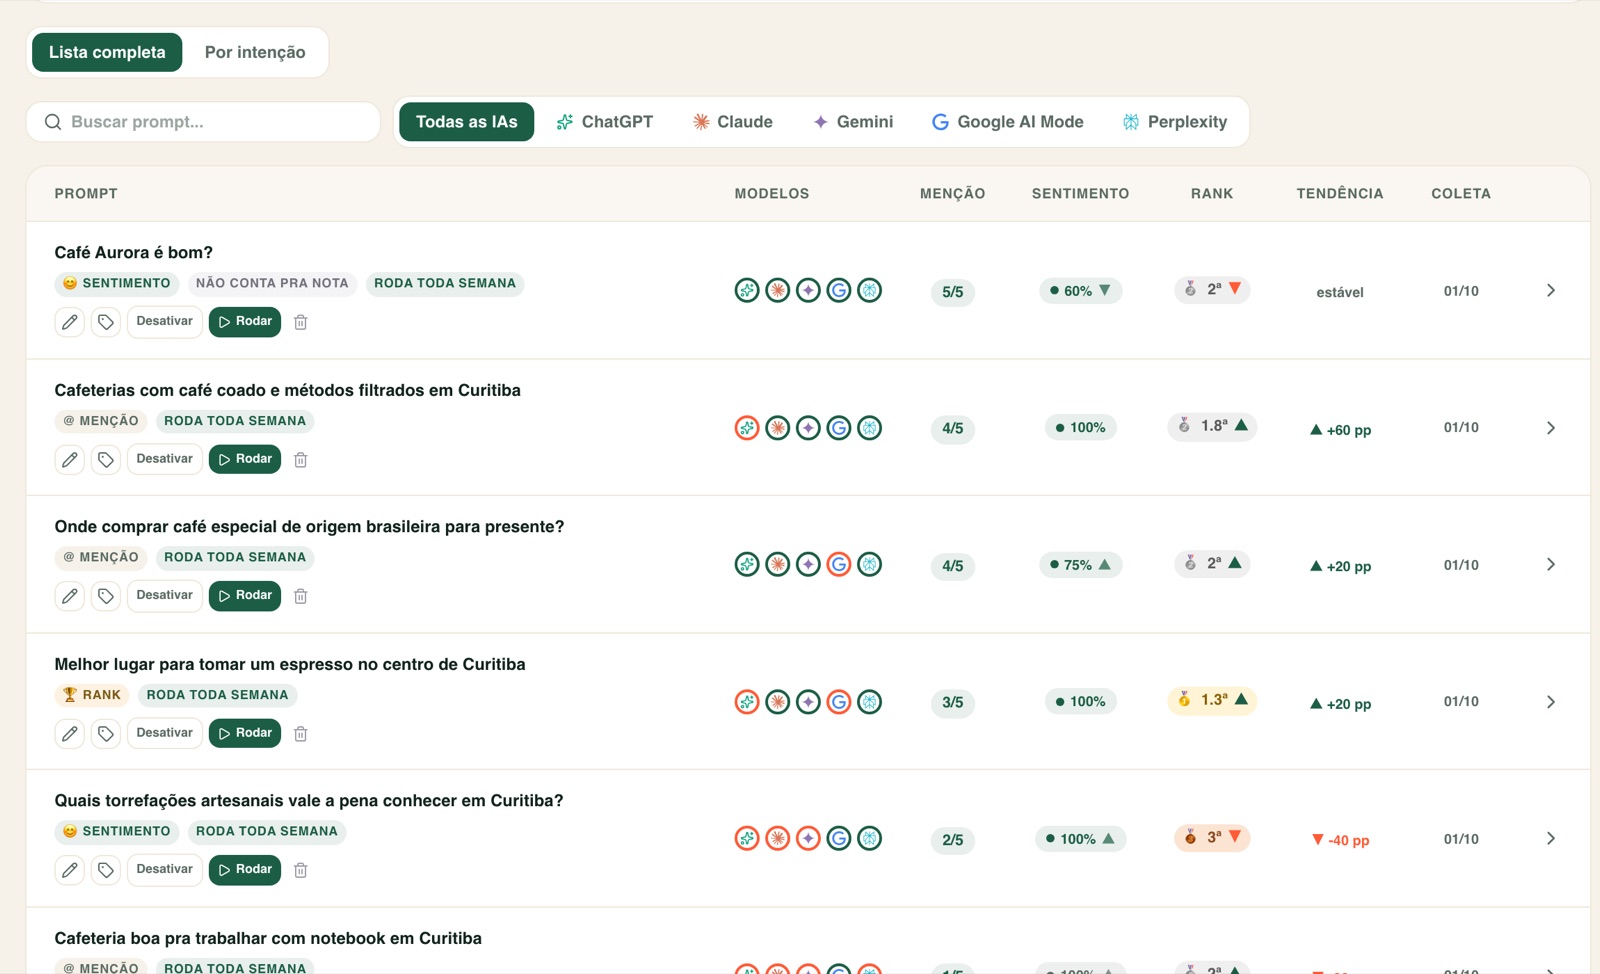The width and height of the screenshot is (1600, 974).
Task: Filter by Gemini tab
Action: (x=853, y=122)
